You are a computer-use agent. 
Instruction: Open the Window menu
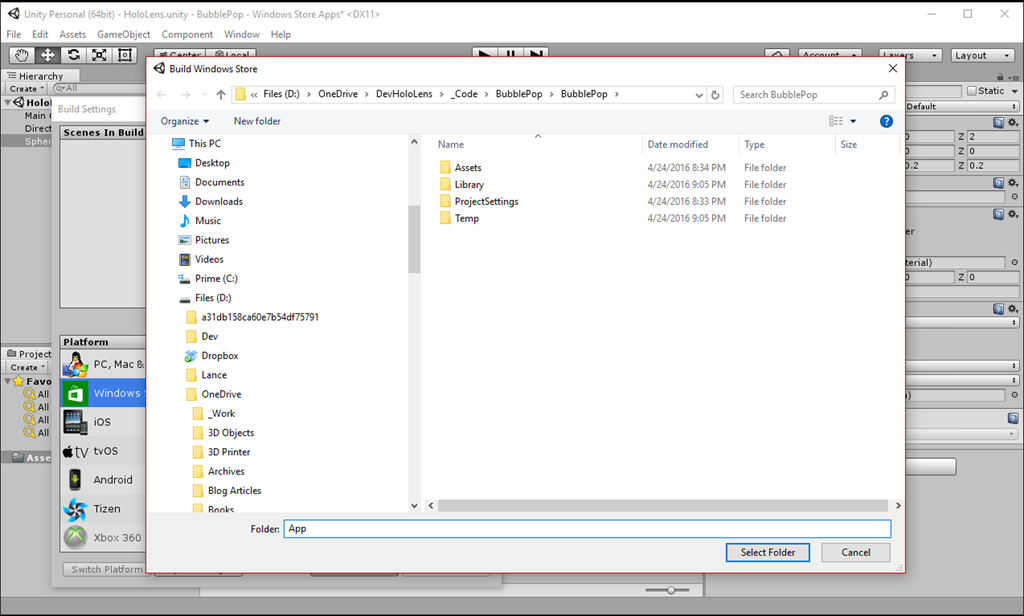(242, 35)
